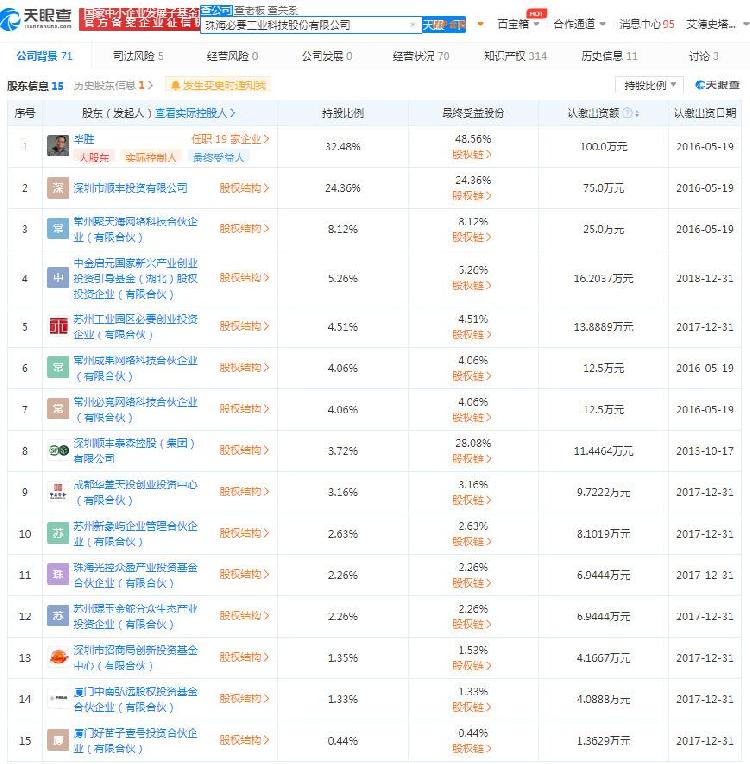
Task: Expand 股权链 in shareholder row 1
Action: pyautogui.click(x=472, y=154)
